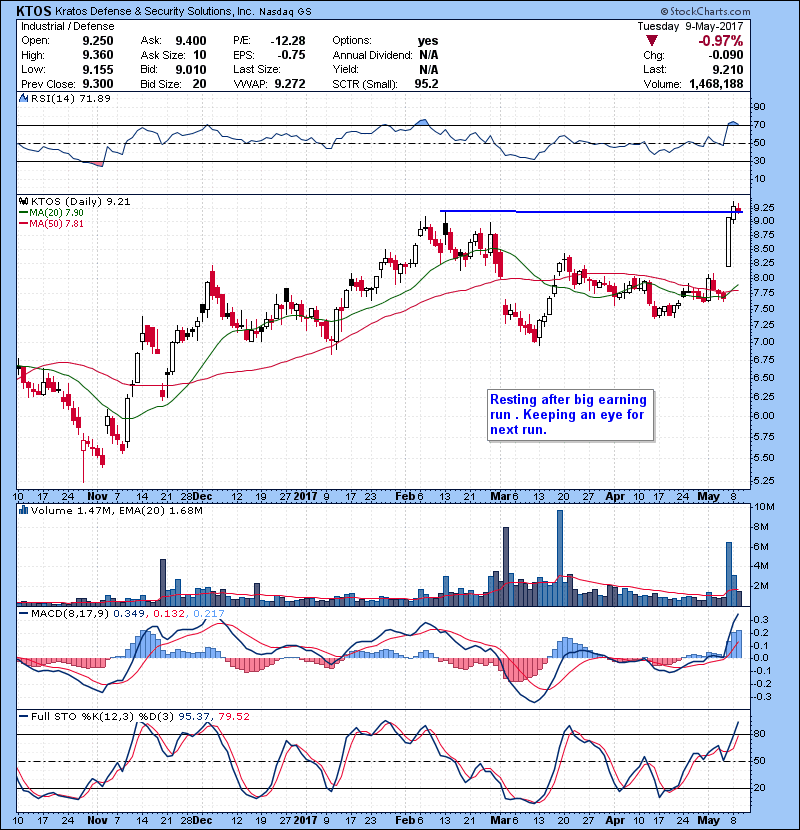Click the VWAP value 9.272

[x=290, y=84]
